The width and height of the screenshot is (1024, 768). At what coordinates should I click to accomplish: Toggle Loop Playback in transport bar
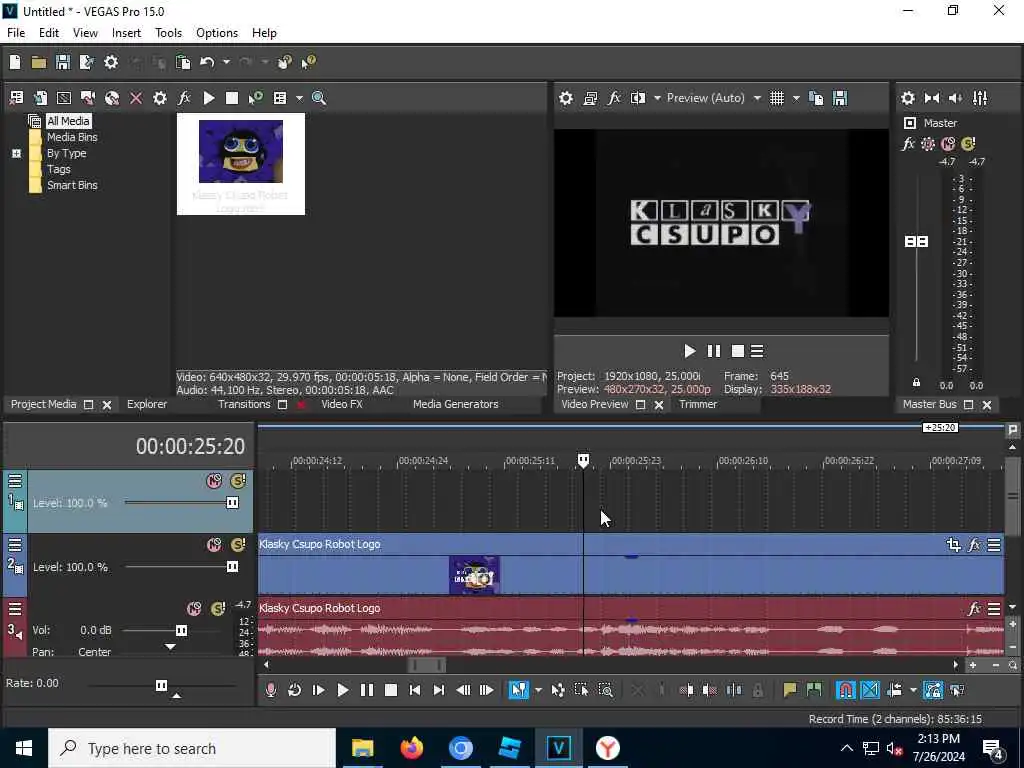click(295, 690)
